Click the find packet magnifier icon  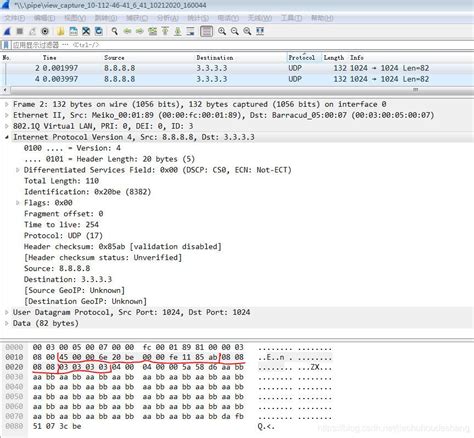[x=115, y=31]
